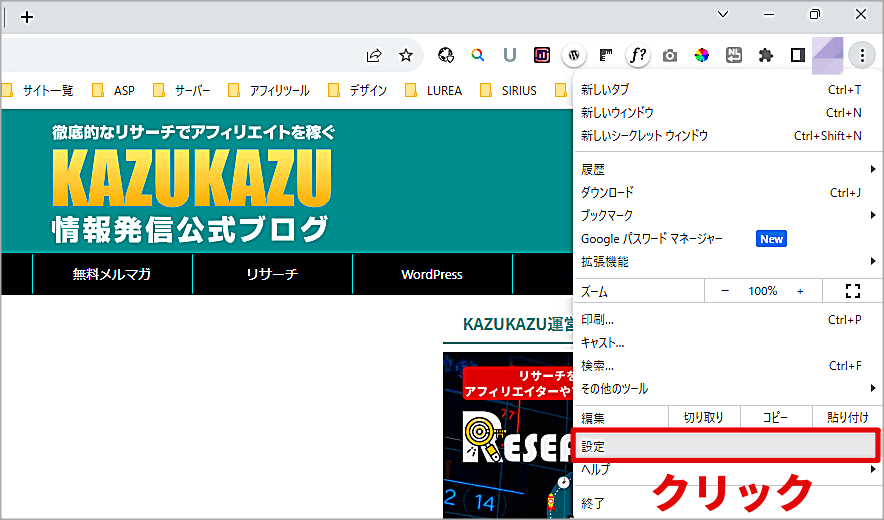This screenshot has width=884, height=520.
Task: Expand the 履歴 submenu
Action: point(728,169)
